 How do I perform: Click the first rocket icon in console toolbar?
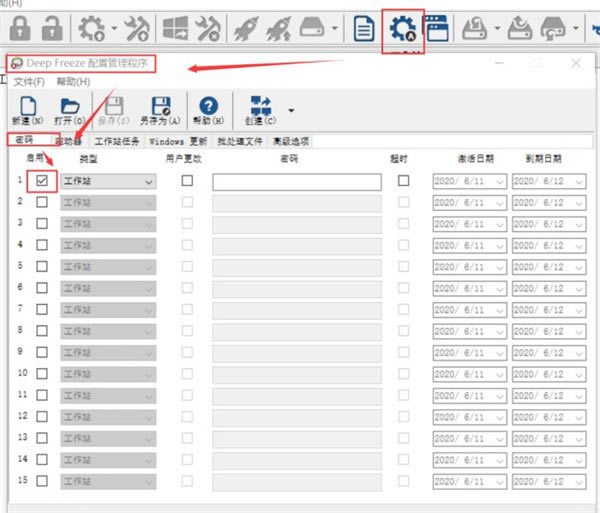(246, 28)
